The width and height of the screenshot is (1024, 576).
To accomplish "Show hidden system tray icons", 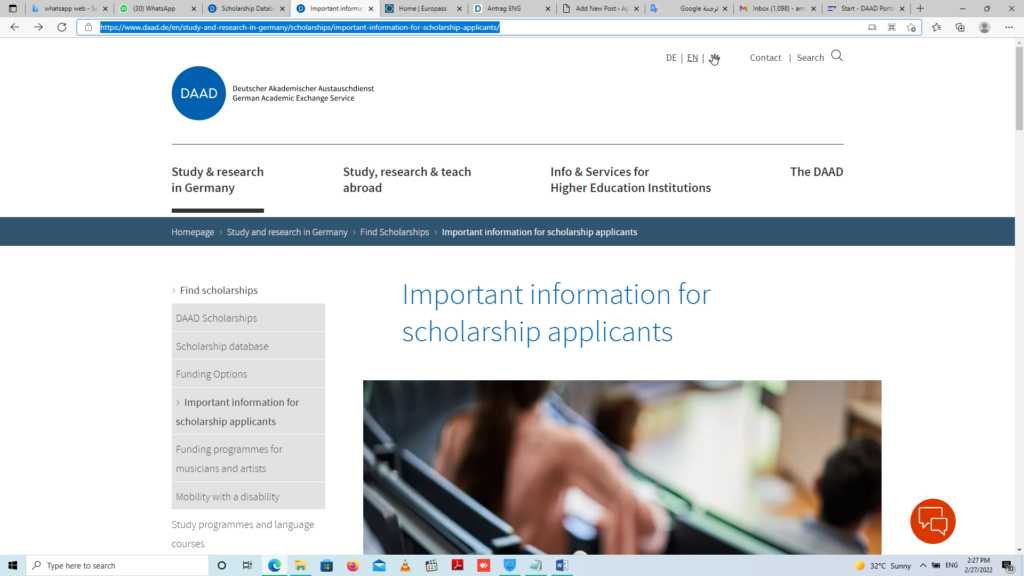I will pyautogui.click(x=923, y=566).
